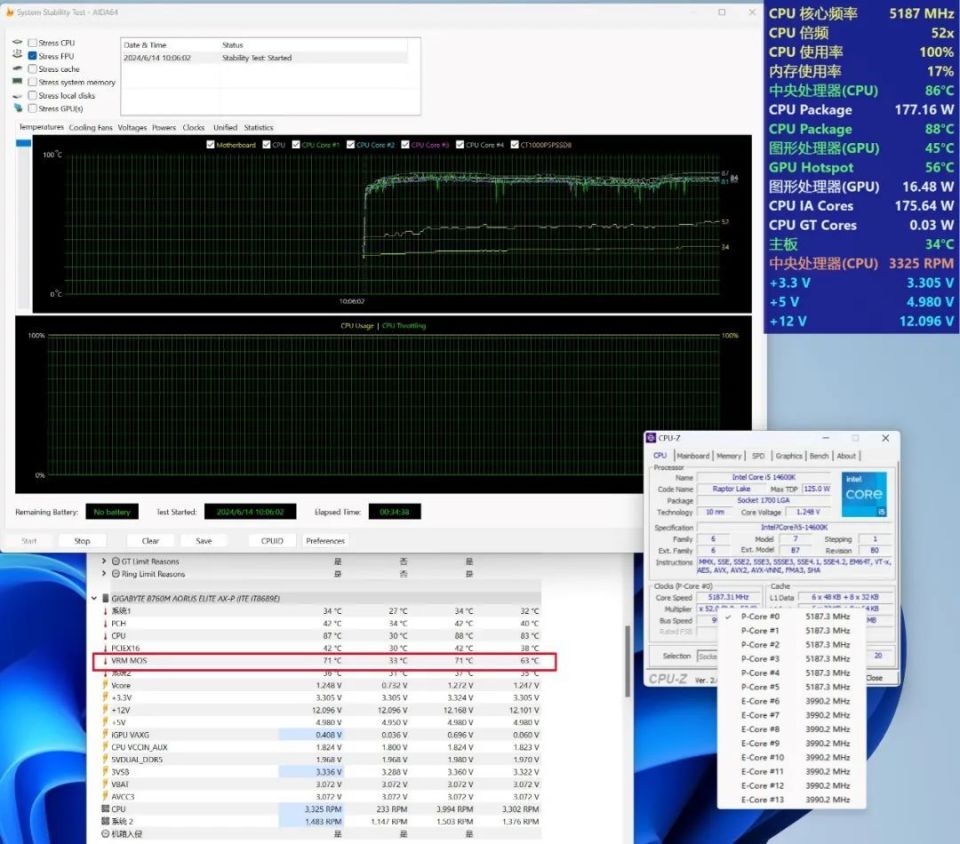
Task: Pick E-Core #13 from the core list
Action: [x=792, y=799]
